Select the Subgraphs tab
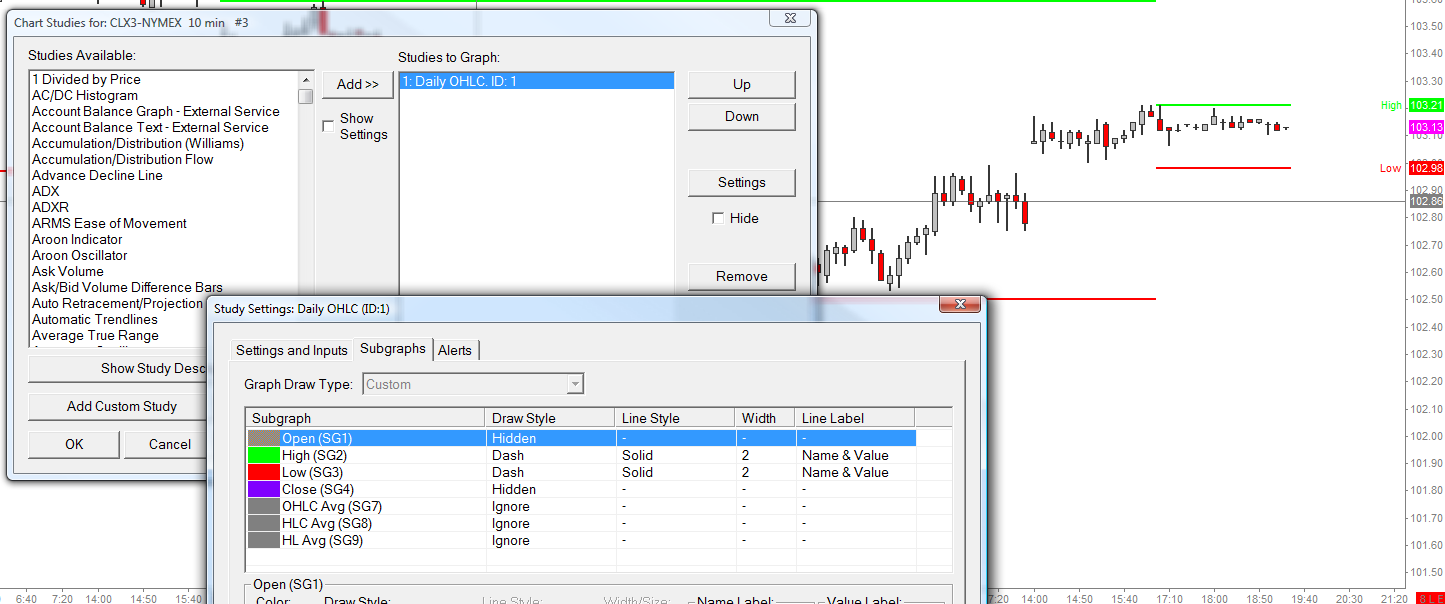Image resolution: width=1445 pixels, height=604 pixels. pyautogui.click(x=393, y=348)
